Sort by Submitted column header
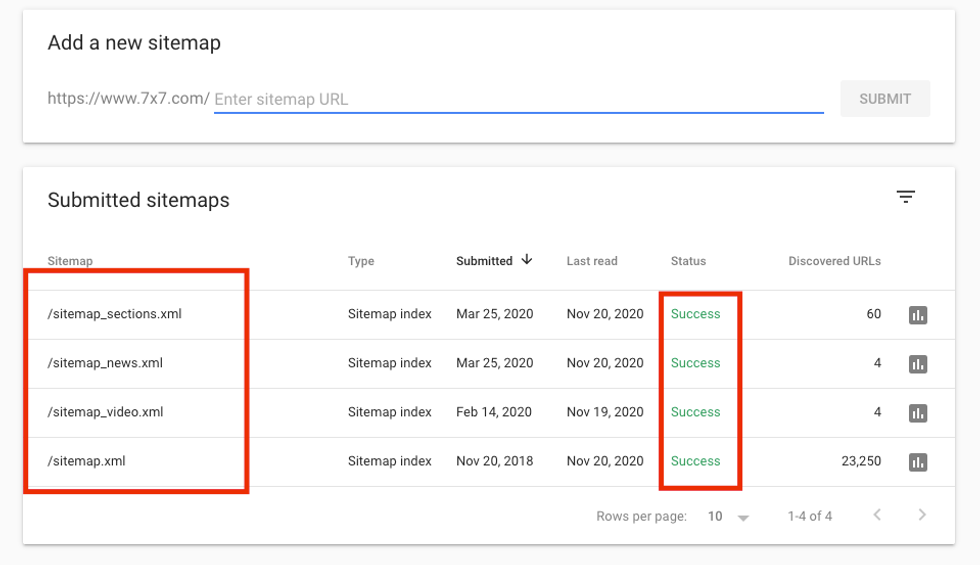The width and height of the screenshot is (980, 565). [484, 261]
